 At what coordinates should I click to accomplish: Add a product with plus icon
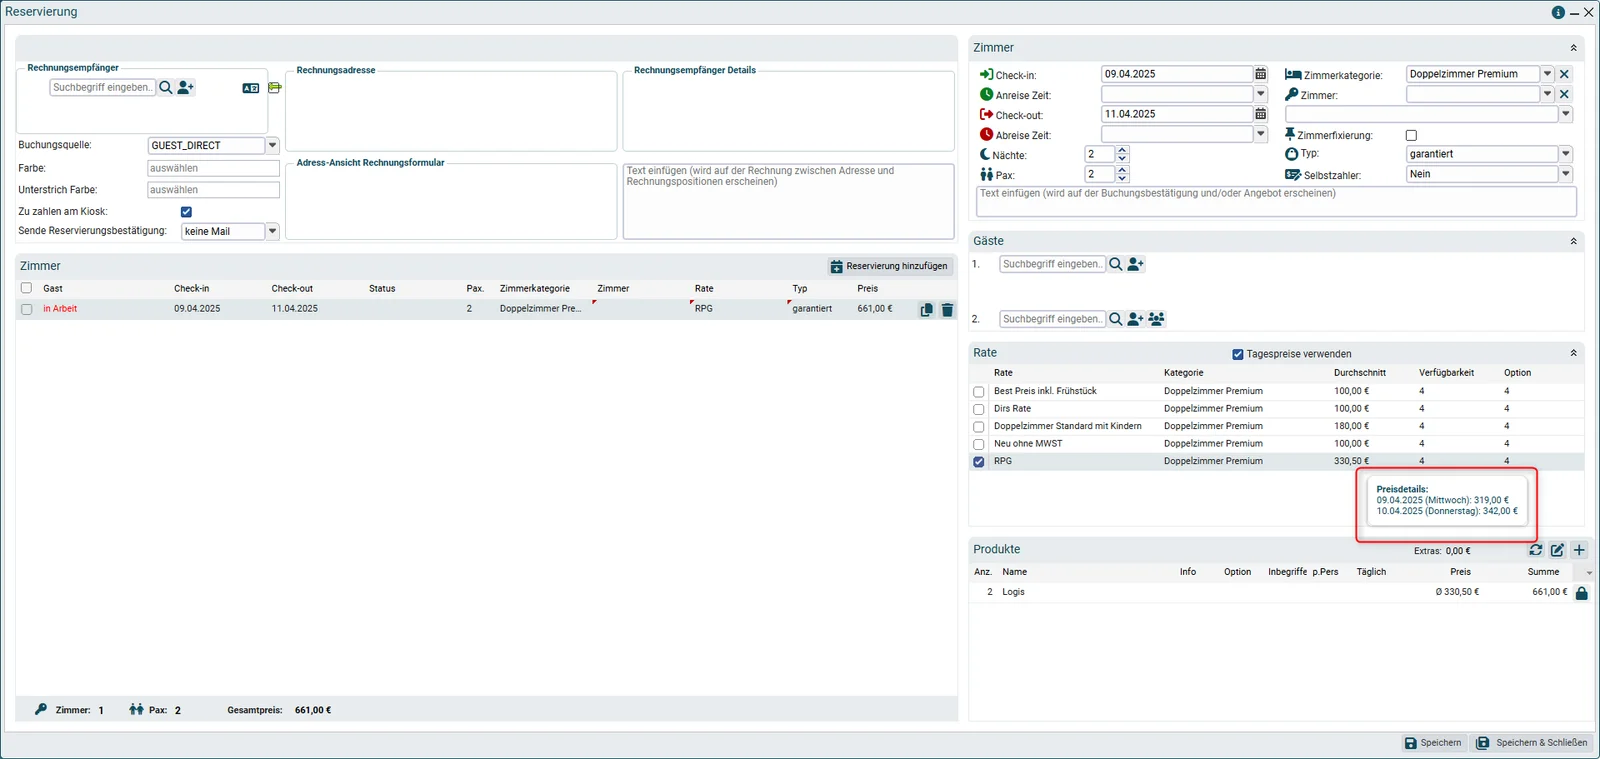click(1579, 550)
